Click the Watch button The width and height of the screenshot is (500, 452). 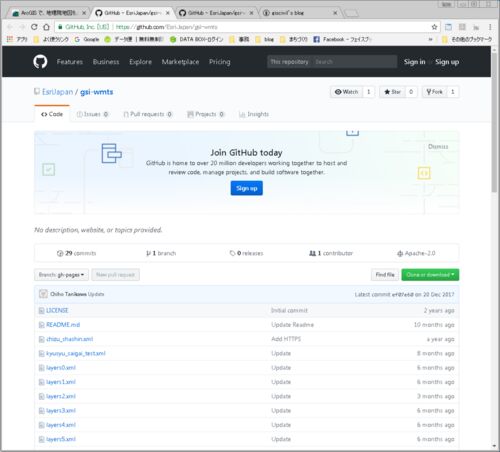(346, 92)
